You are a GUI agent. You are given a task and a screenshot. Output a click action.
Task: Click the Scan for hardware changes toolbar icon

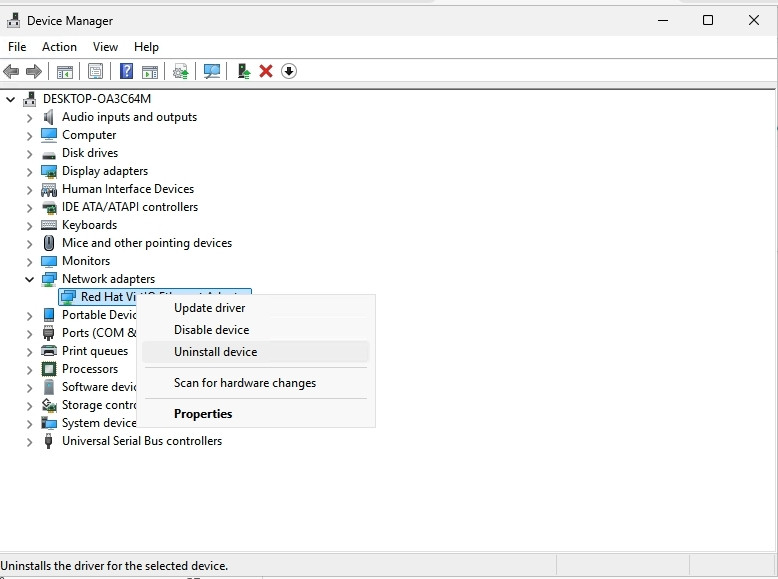tap(212, 71)
